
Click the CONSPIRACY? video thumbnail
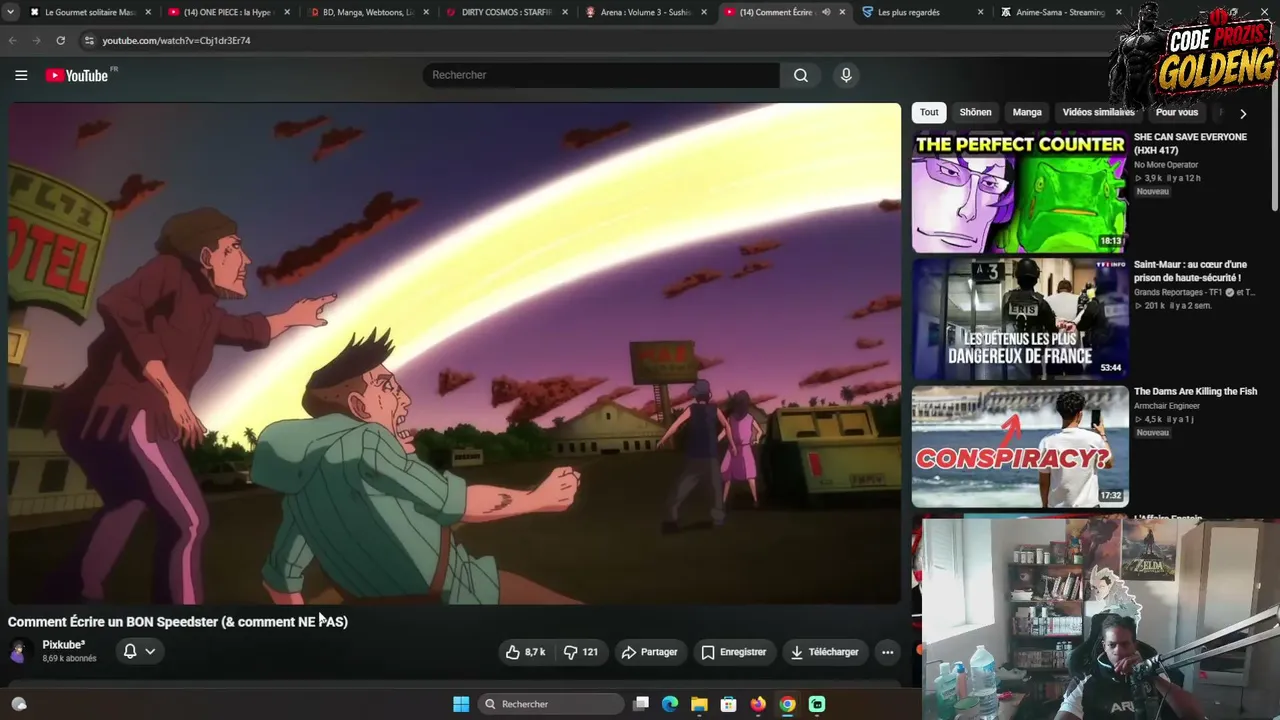(1020, 446)
